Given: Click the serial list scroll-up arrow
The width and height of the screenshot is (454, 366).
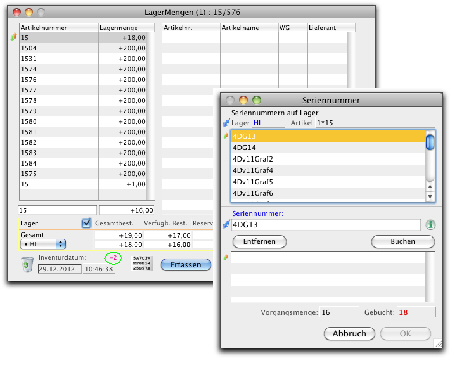Looking at the screenshot, I should (x=430, y=187).
